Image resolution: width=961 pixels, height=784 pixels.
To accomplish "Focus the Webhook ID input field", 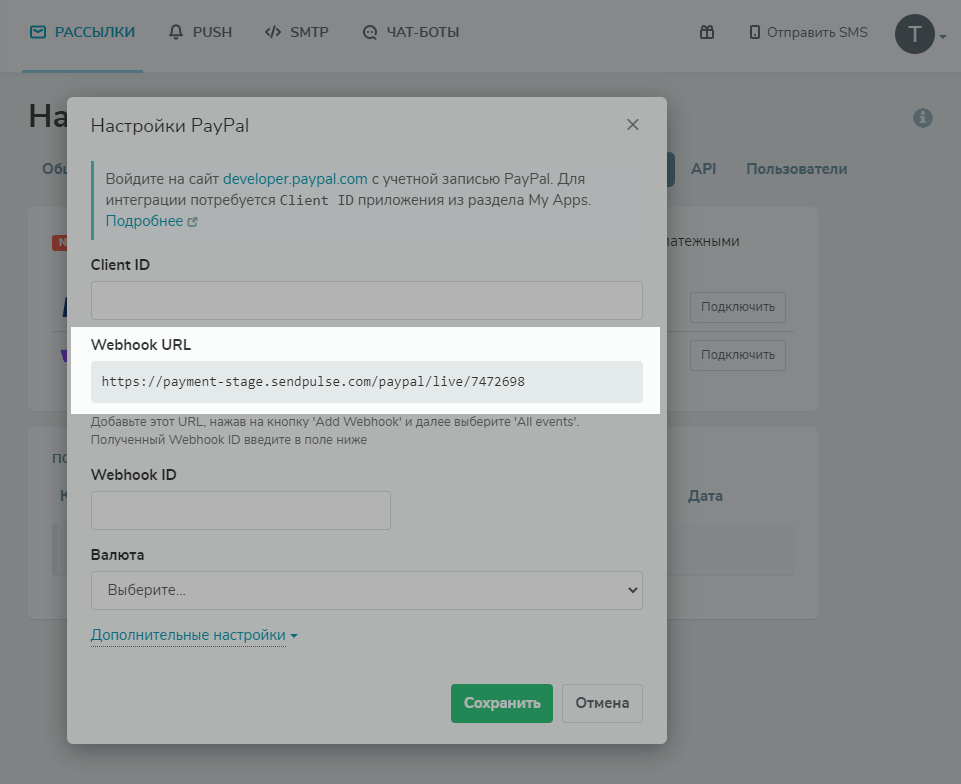I will pos(240,510).
